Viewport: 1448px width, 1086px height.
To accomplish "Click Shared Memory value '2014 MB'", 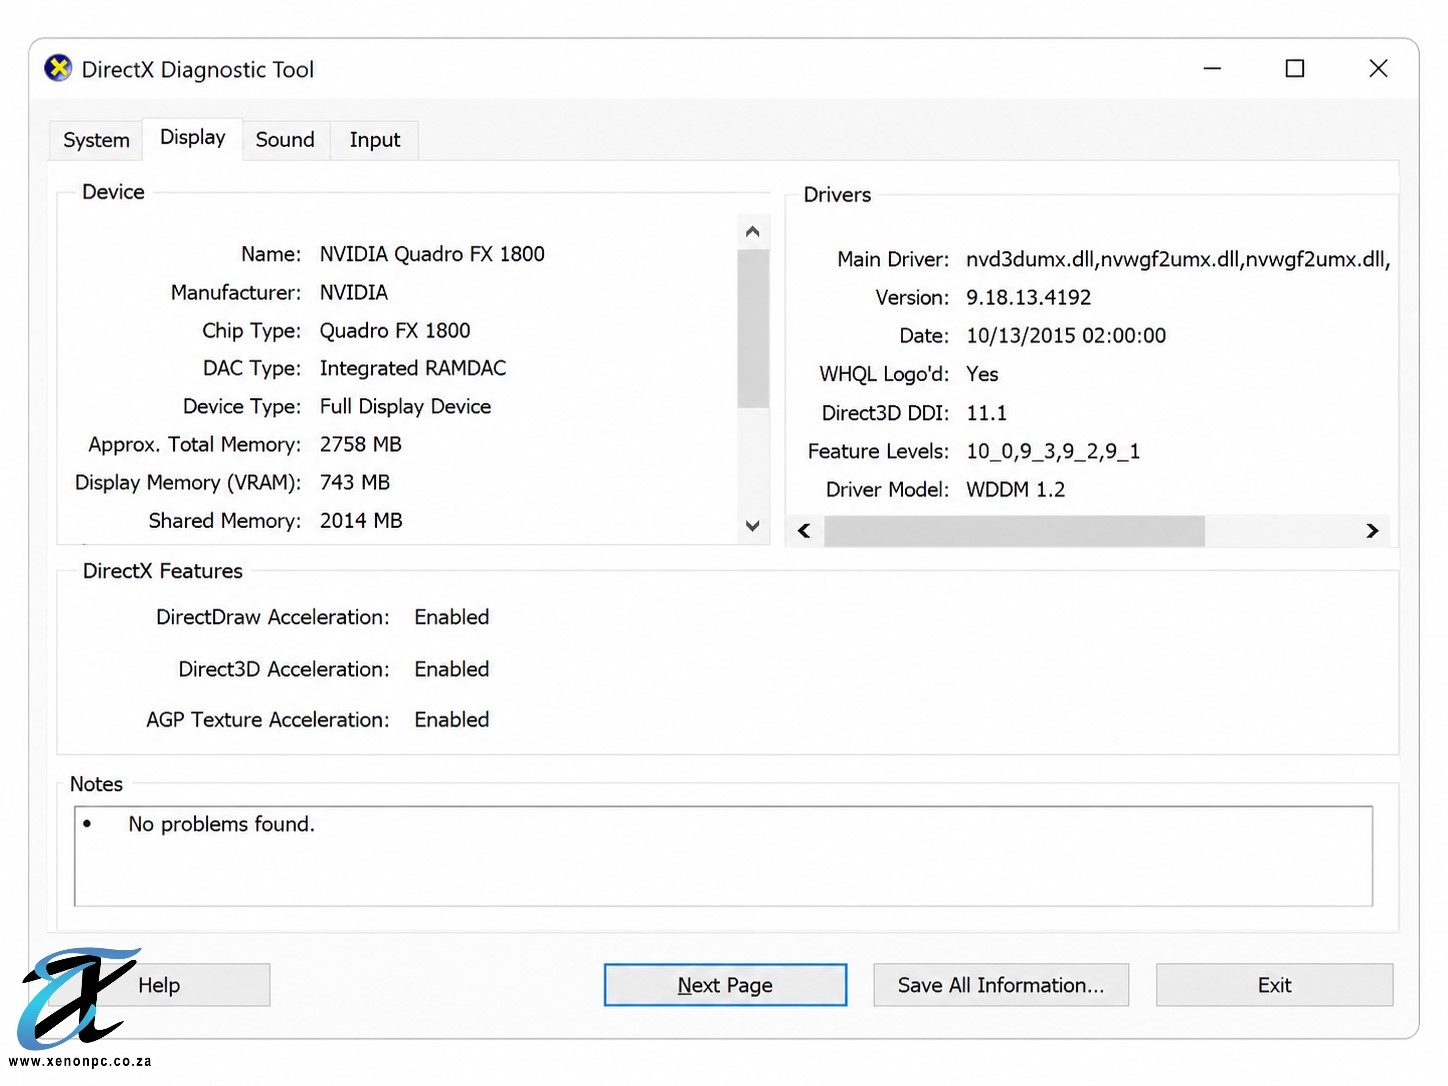I will pos(361,520).
